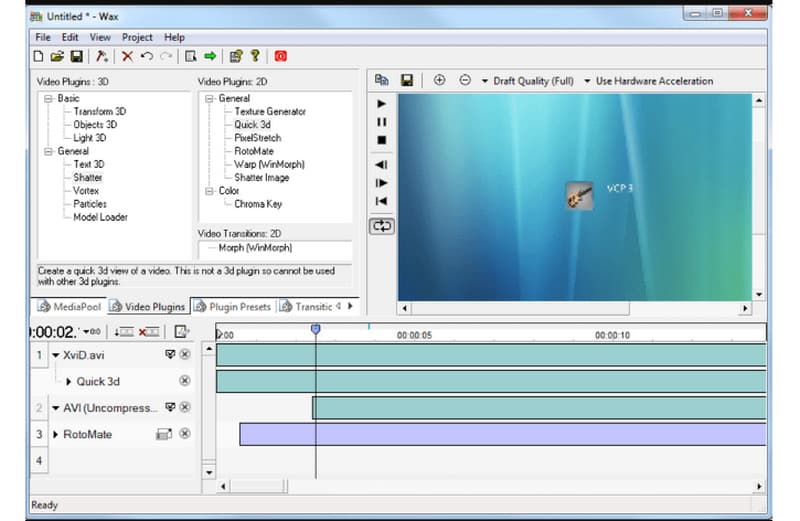800x521 pixels.
Task: Switch to the Plugin Presets tab
Action: [x=233, y=307]
